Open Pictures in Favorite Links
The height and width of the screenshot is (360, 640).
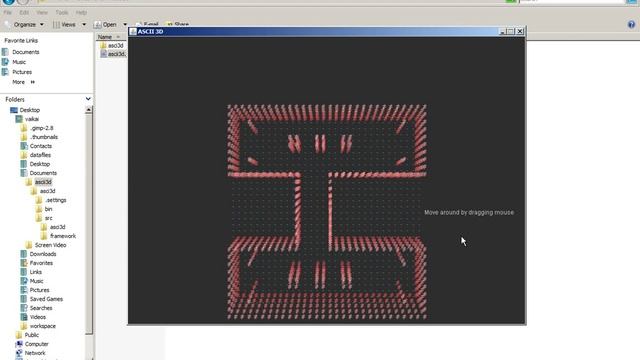(x=22, y=72)
